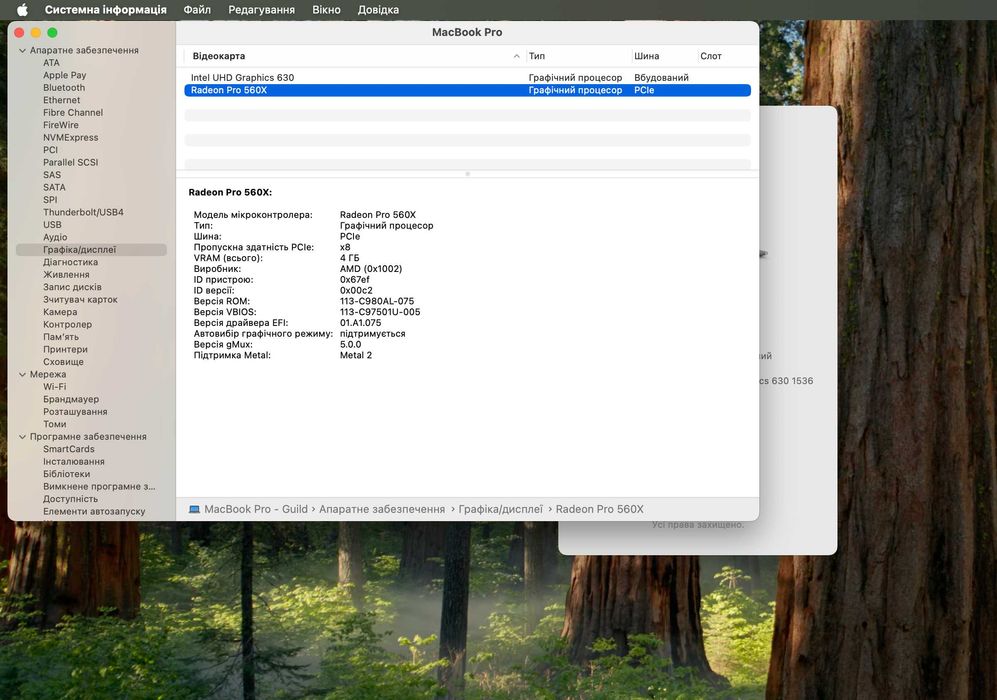Select ATA in the sidebar
The image size is (997, 700).
tap(52, 62)
